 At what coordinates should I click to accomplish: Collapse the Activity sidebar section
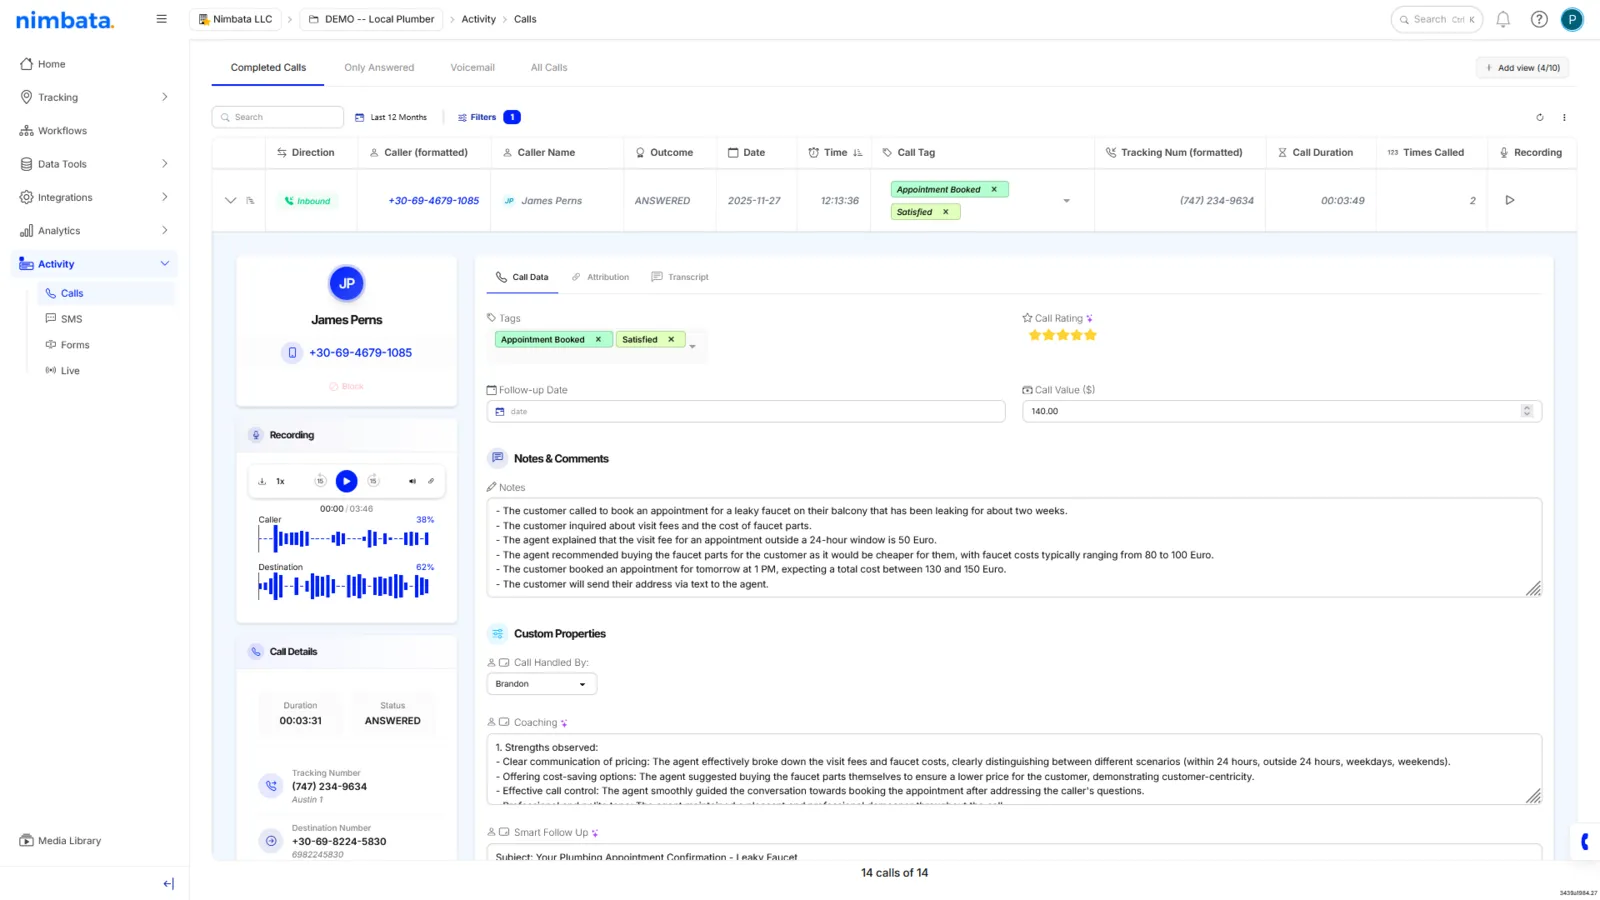(164, 264)
